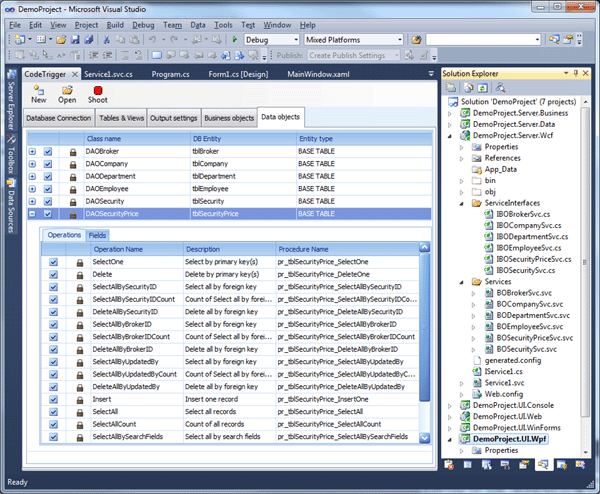Sort by Operation Name column header
Screen dimensions: 600x494
click(x=137, y=249)
